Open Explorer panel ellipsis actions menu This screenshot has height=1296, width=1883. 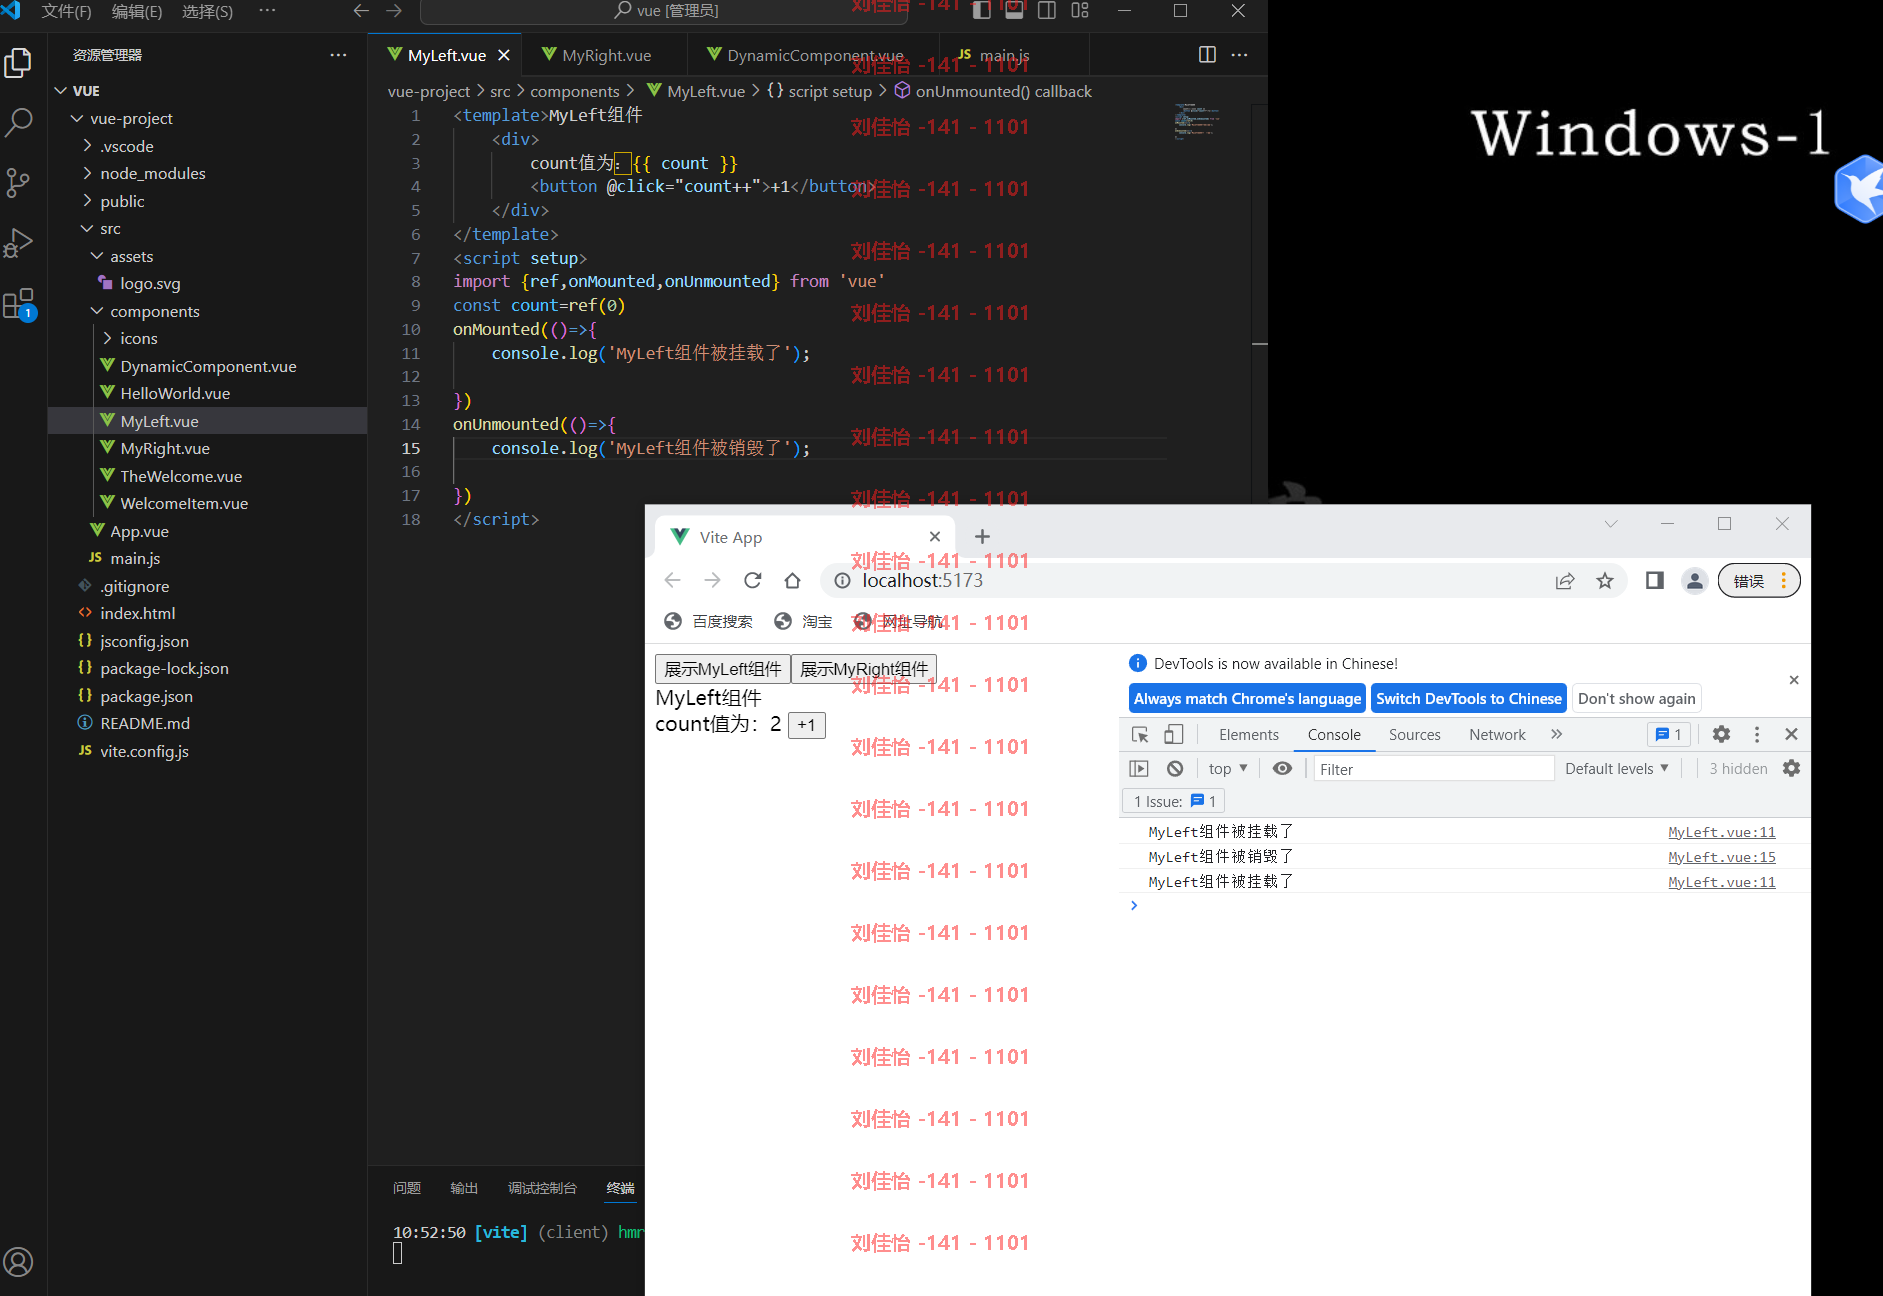338,55
